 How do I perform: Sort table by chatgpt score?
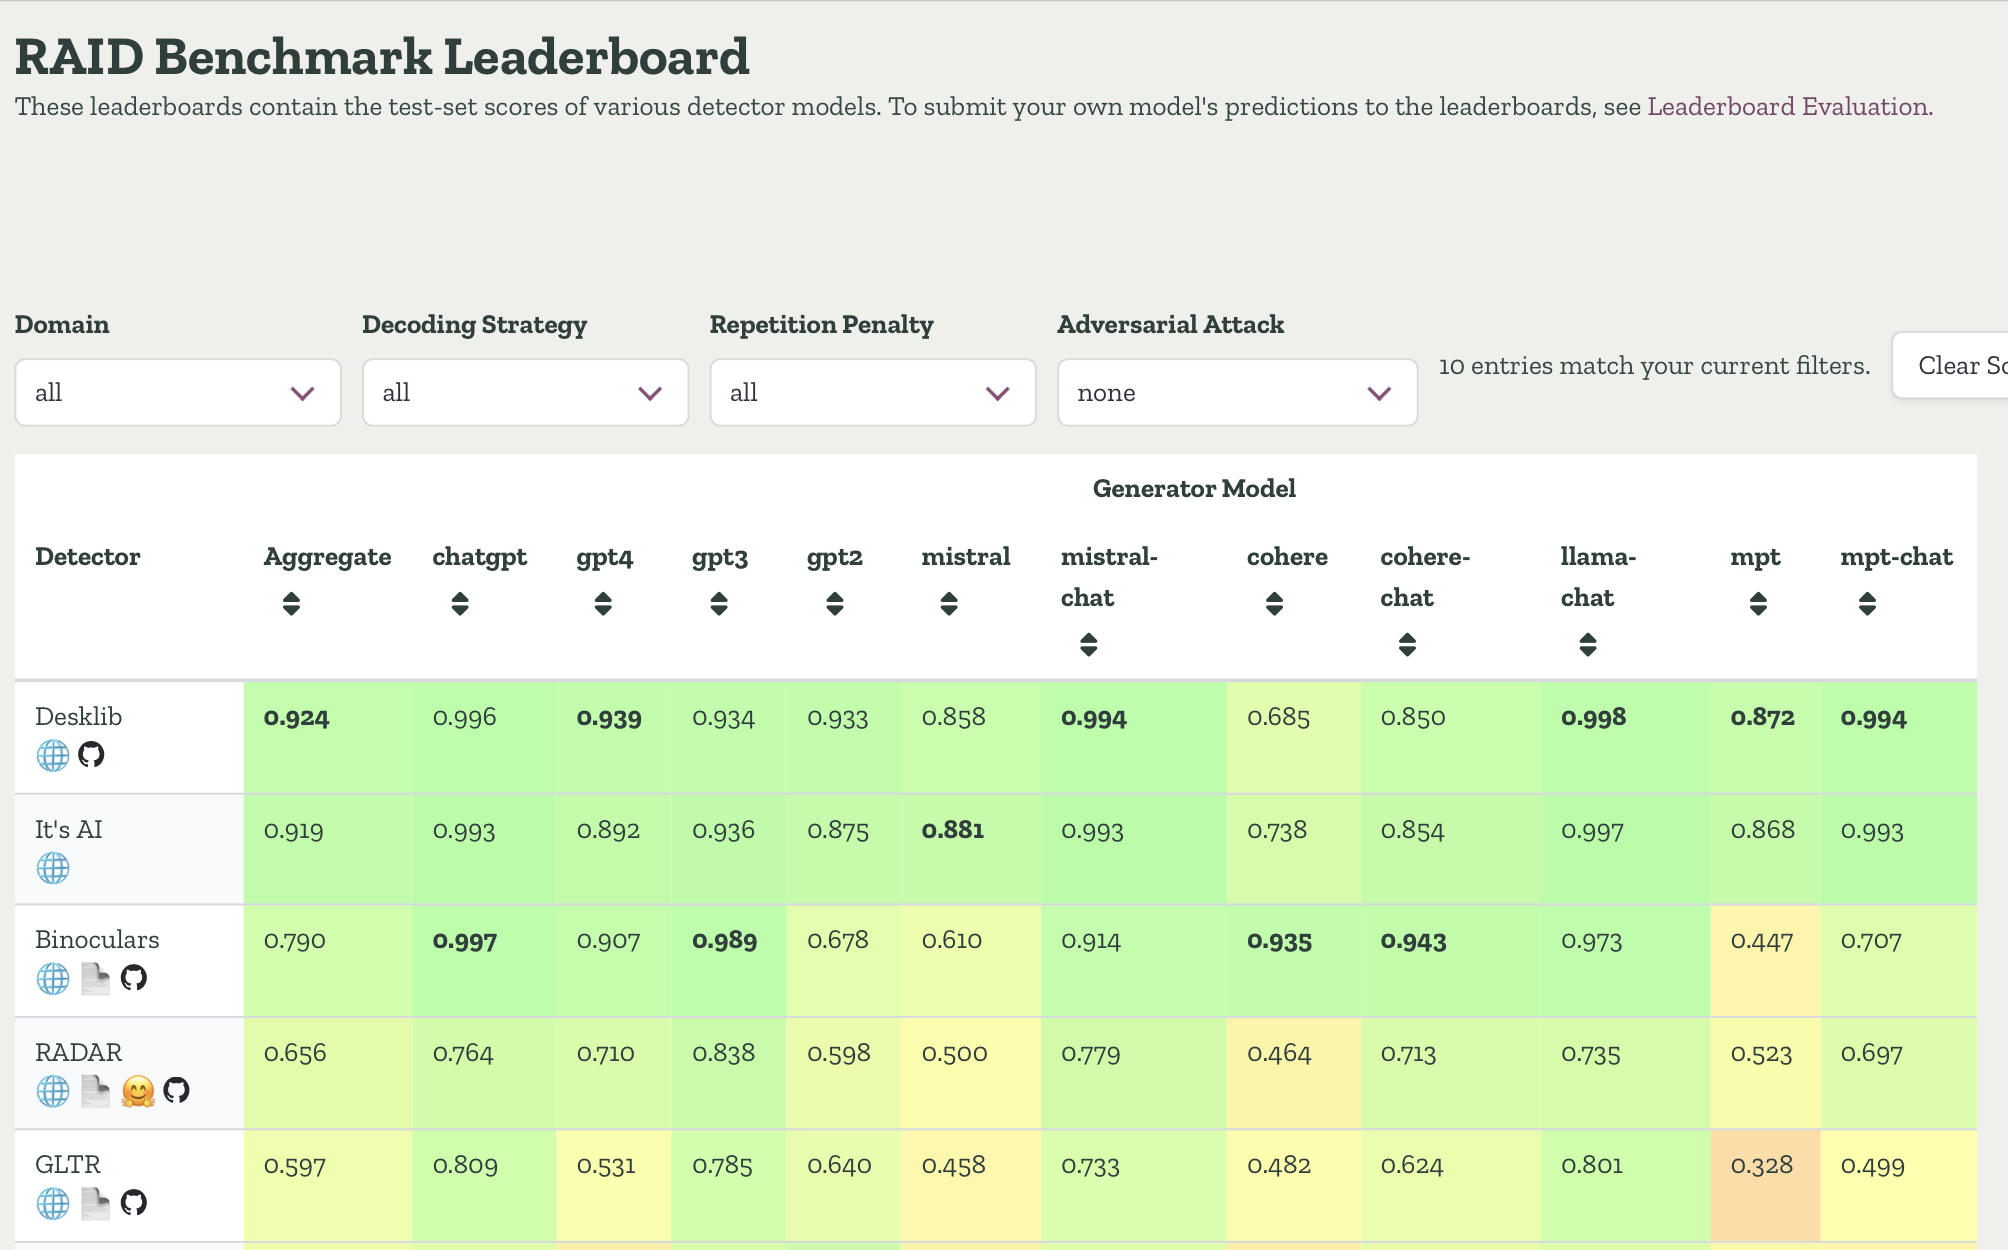(460, 603)
